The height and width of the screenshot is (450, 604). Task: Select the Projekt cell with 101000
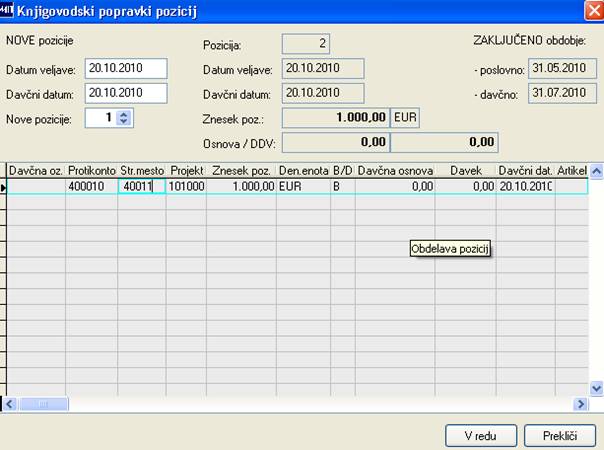pyautogui.click(x=186, y=187)
